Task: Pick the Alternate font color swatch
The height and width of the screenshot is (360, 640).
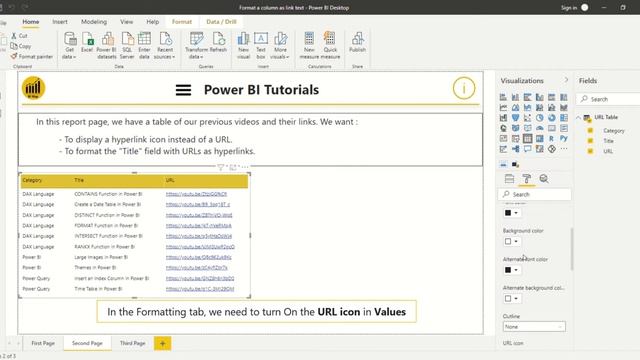Action: click(511, 270)
